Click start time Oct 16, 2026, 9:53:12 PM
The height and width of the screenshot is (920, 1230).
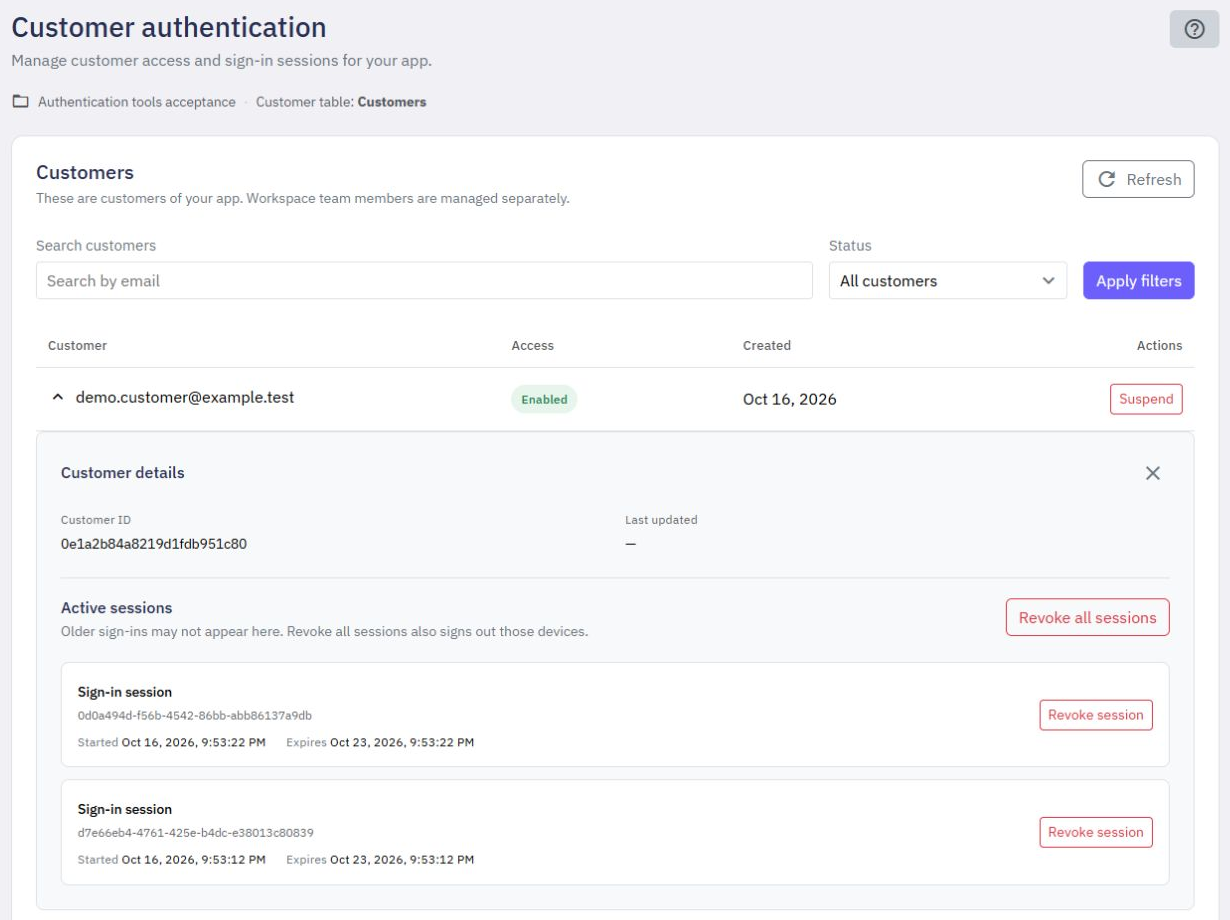194,860
